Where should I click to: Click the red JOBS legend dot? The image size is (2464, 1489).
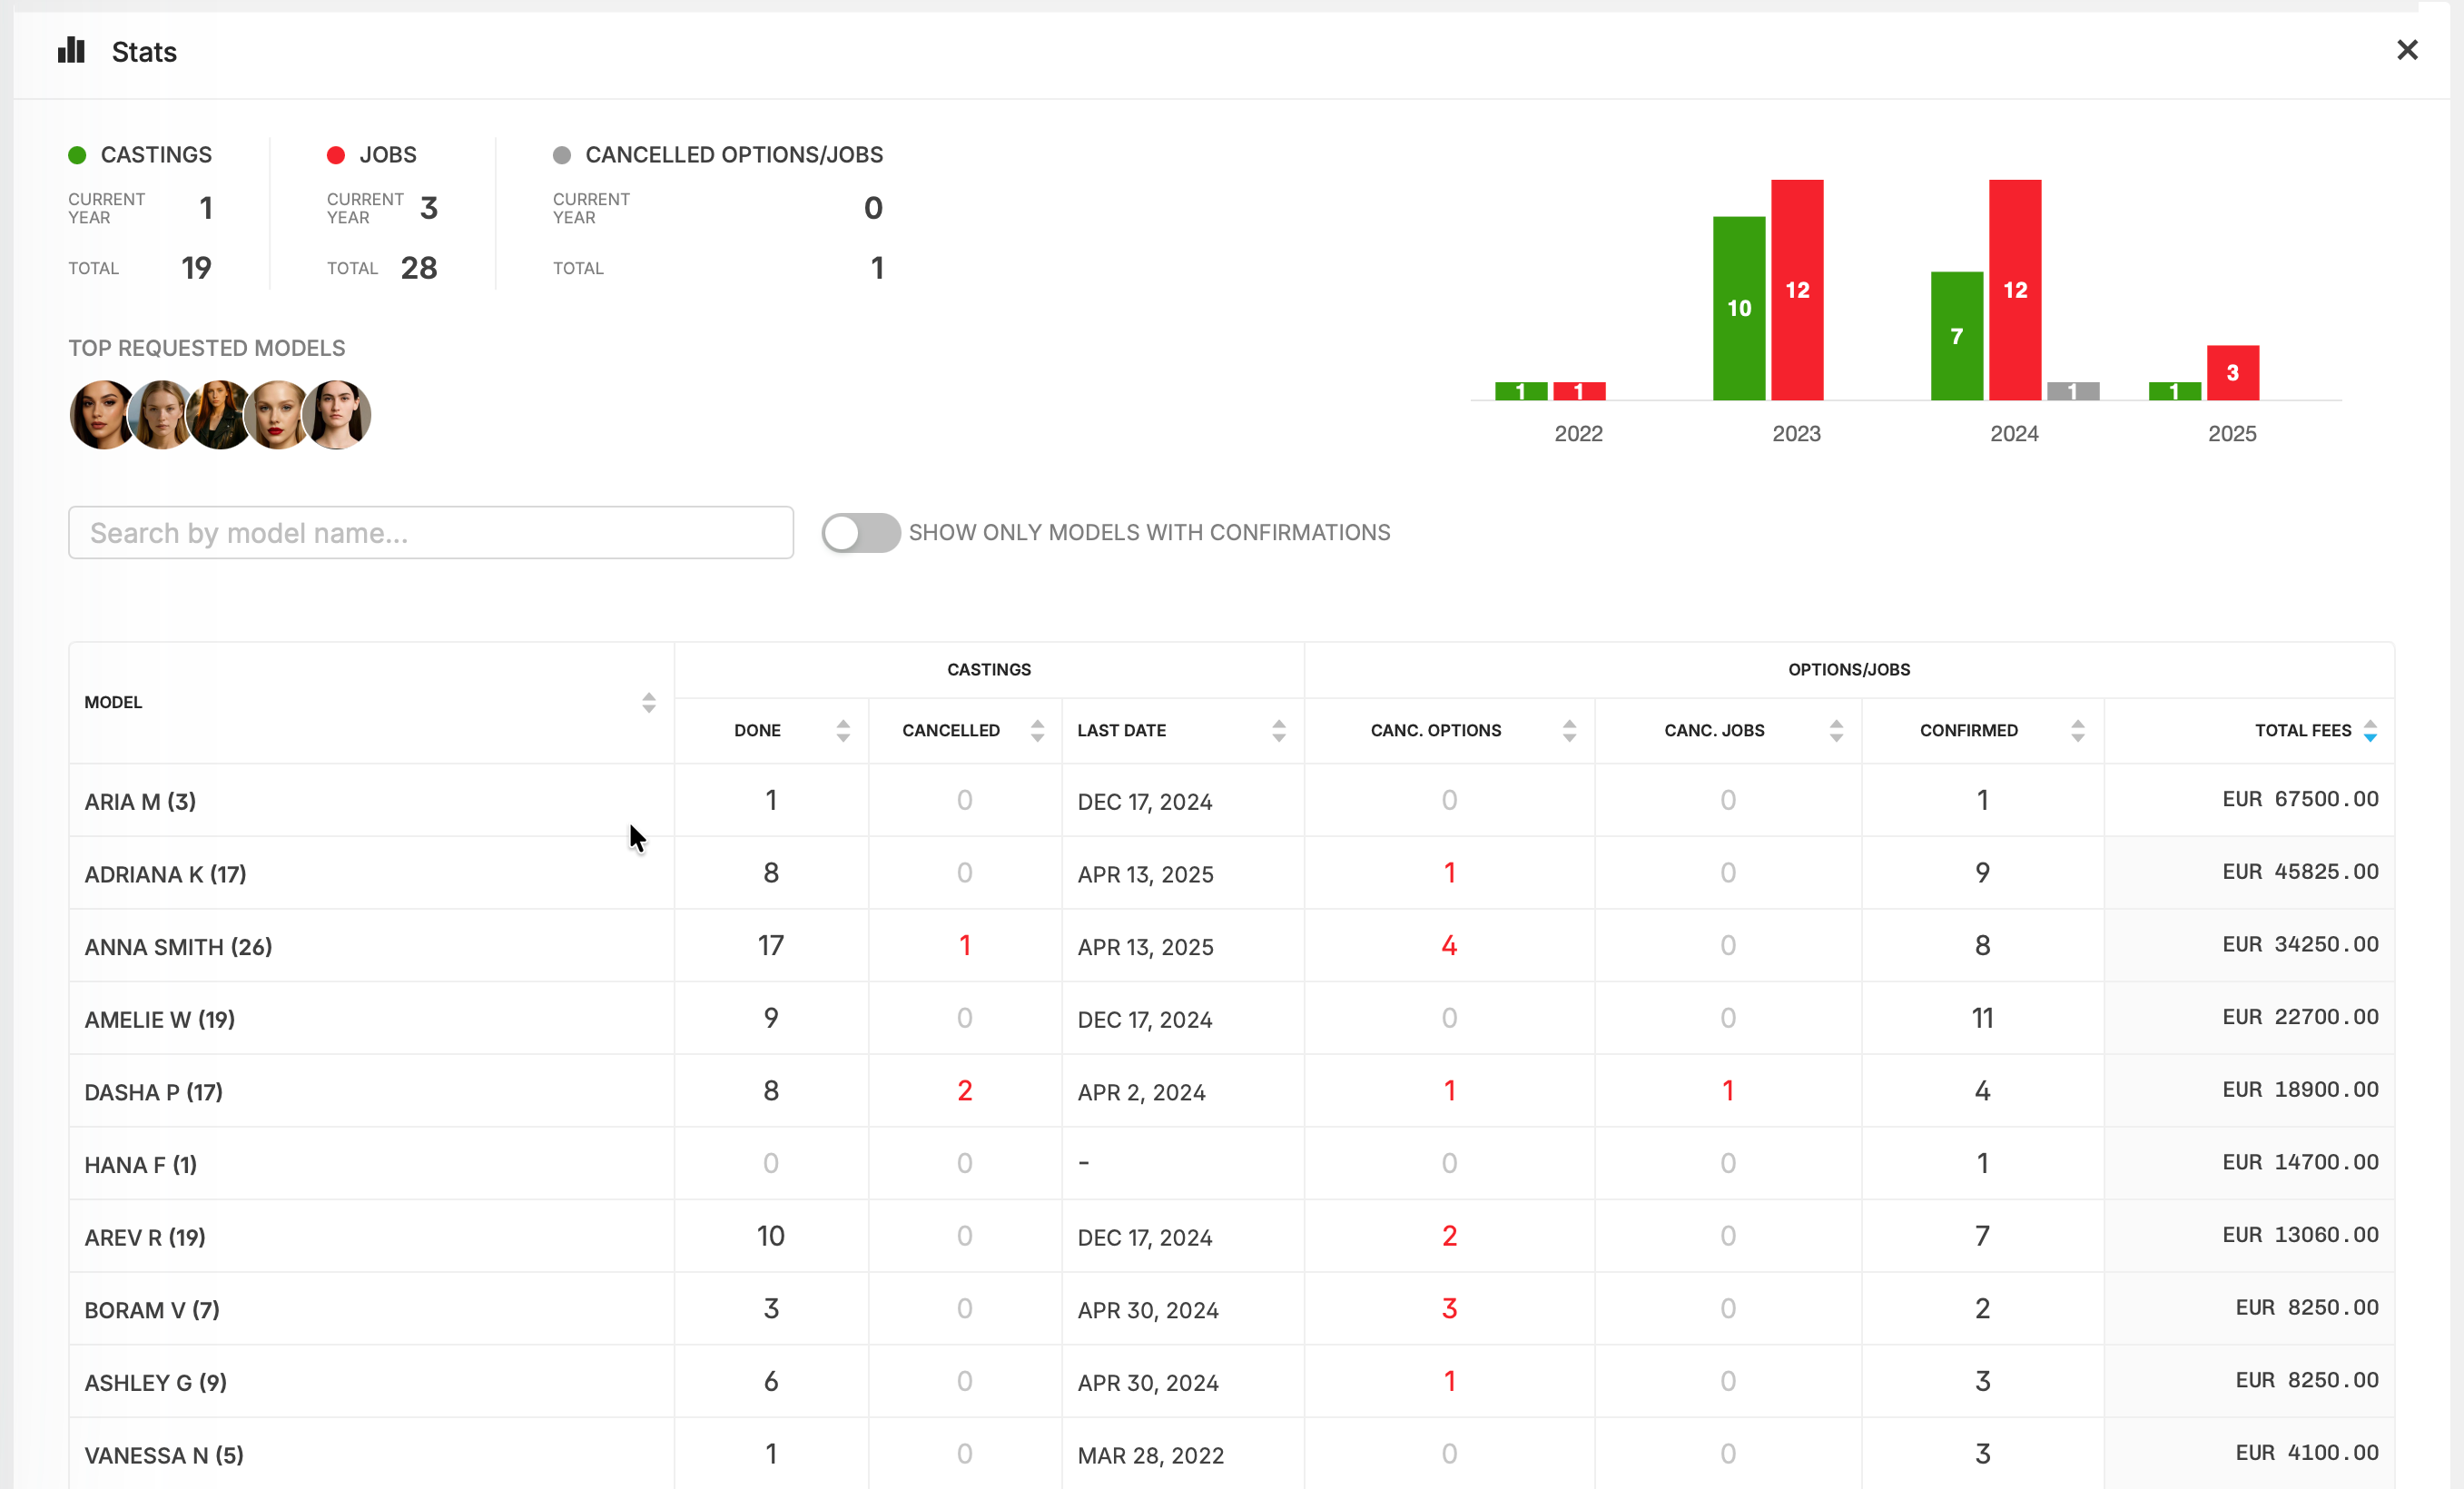click(336, 154)
